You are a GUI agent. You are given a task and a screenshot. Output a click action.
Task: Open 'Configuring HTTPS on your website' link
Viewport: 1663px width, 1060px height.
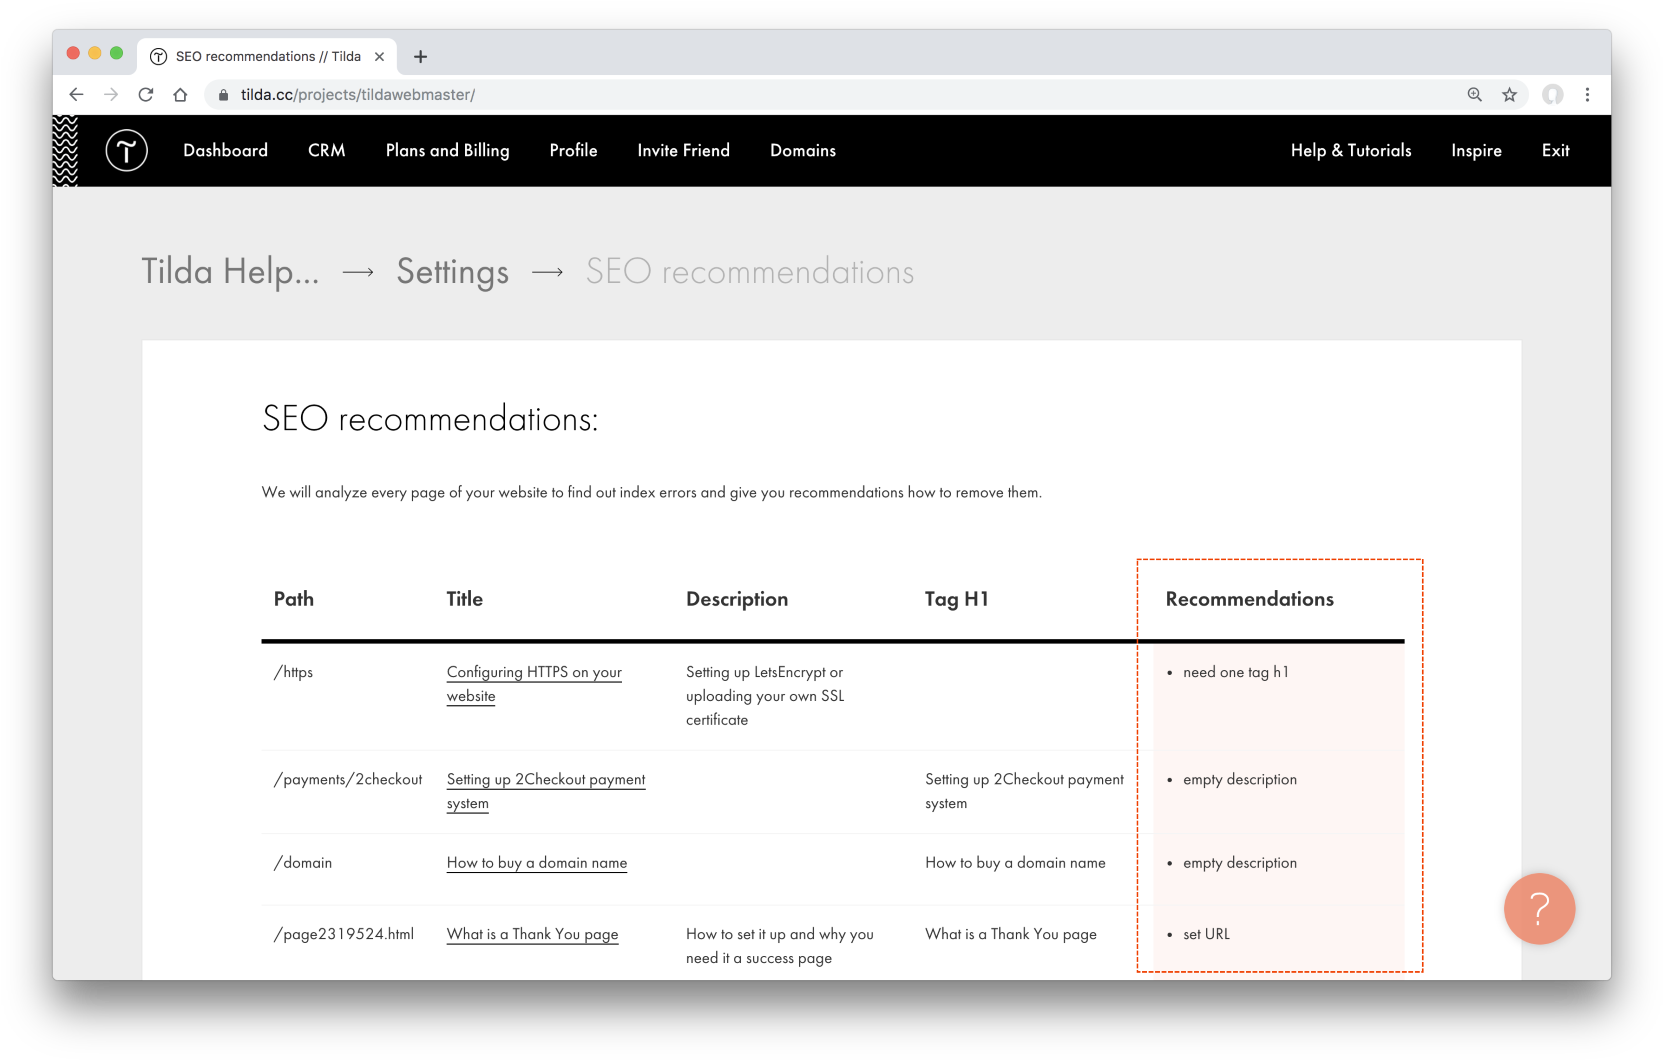(534, 684)
